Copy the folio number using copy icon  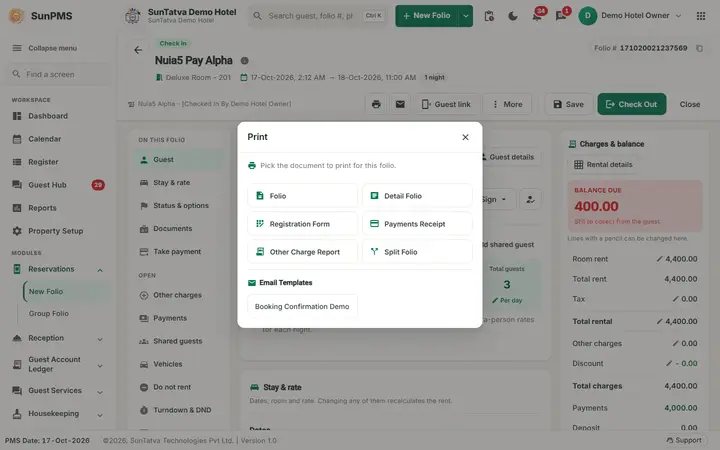(x=699, y=48)
